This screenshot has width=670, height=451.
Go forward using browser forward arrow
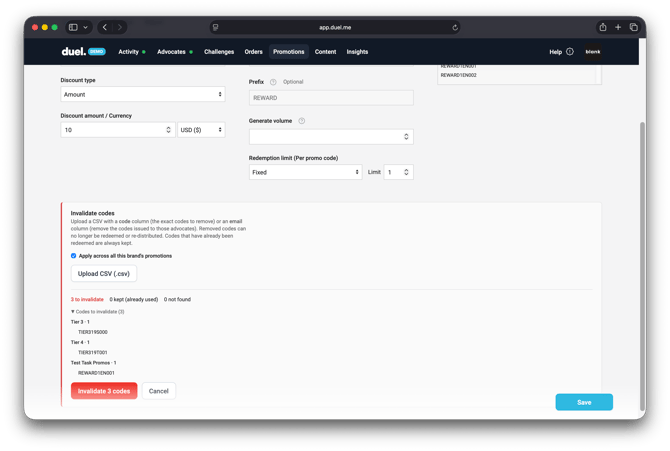click(120, 27)
